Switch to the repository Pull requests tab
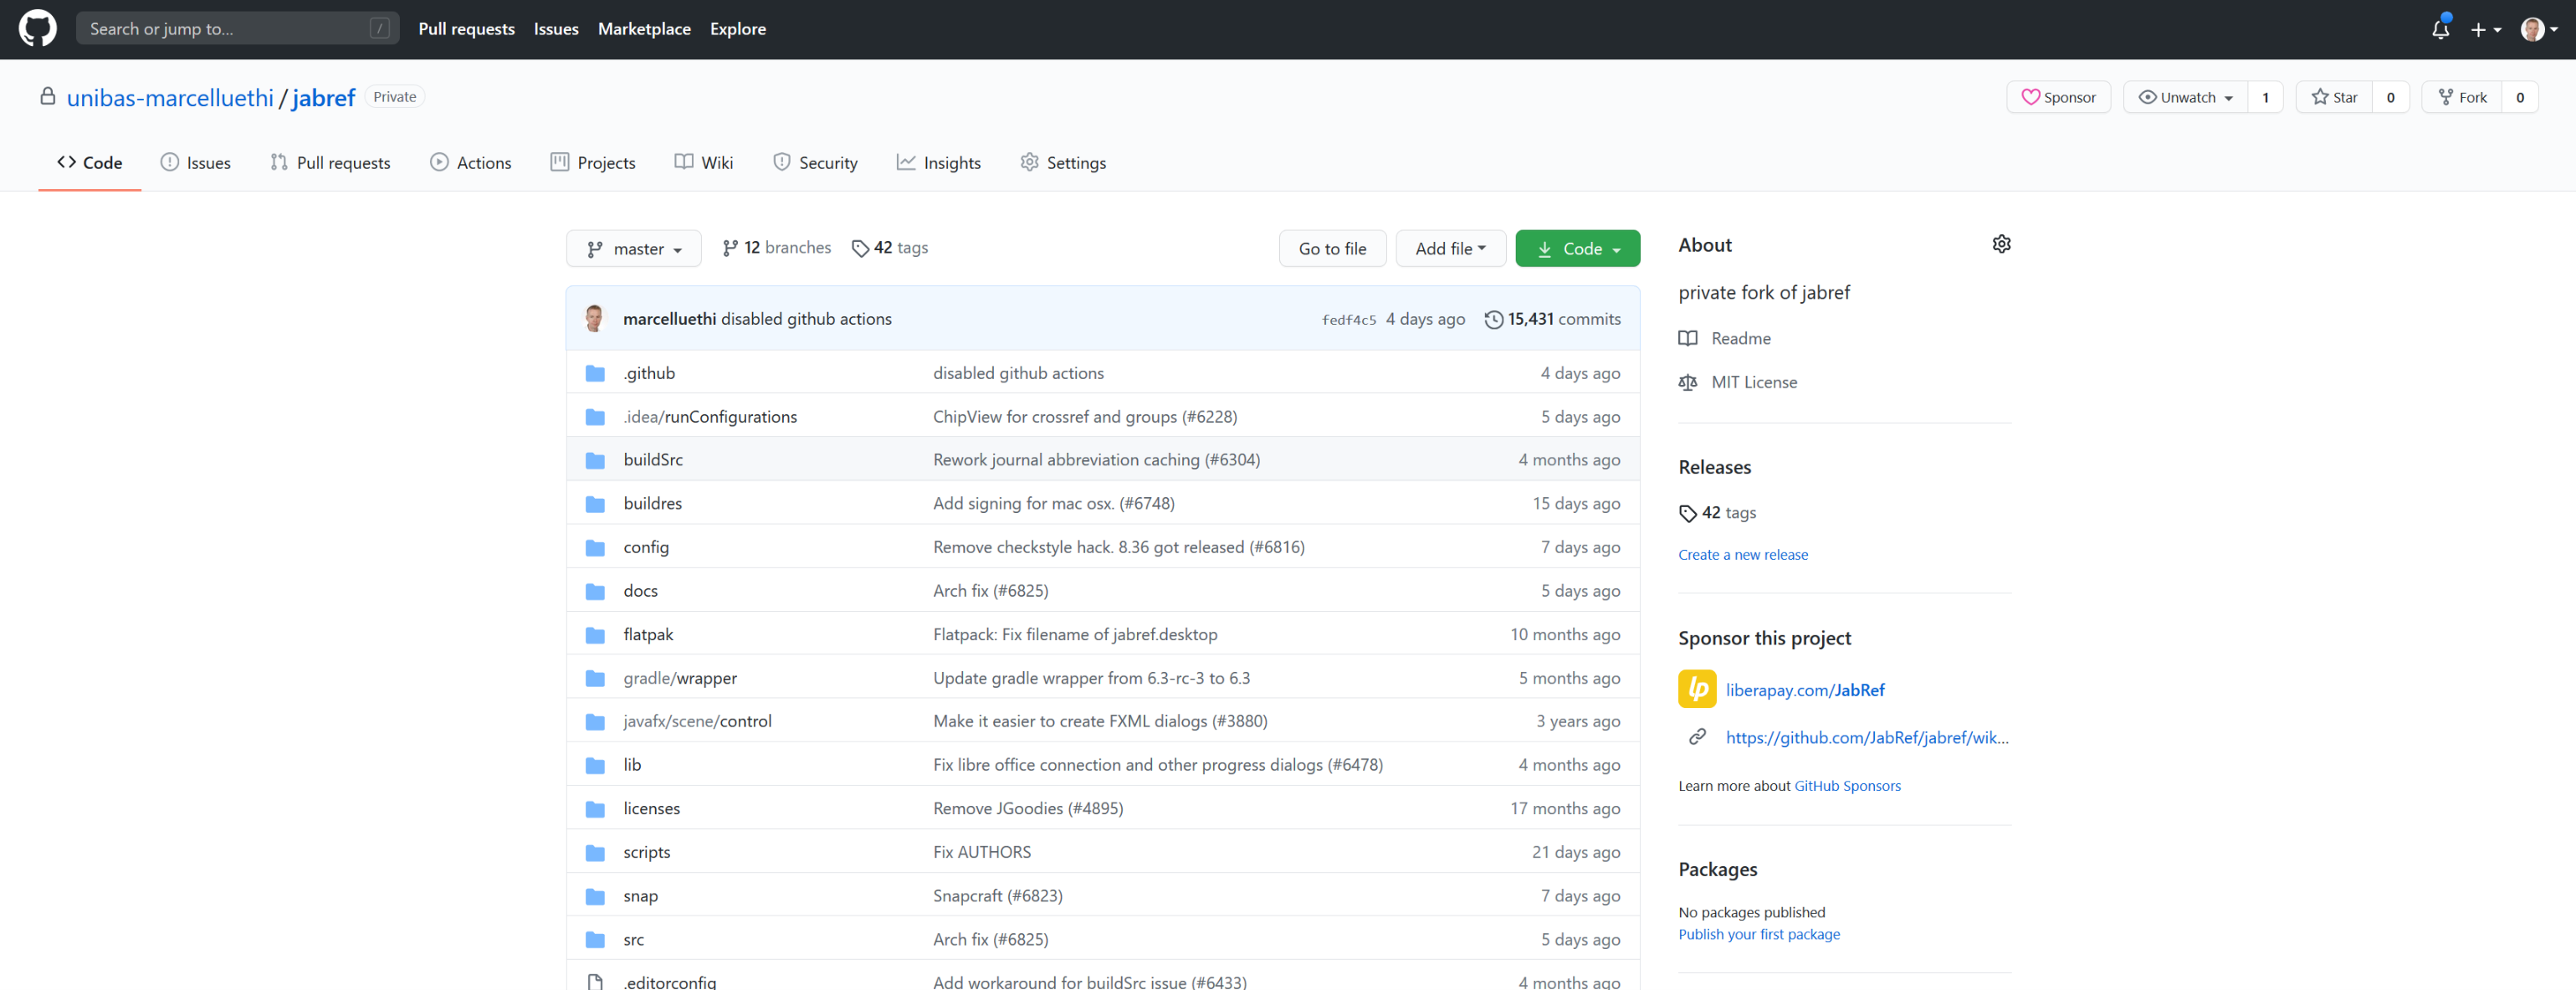This screenshot has width=2576, height=990. [331, 162]
